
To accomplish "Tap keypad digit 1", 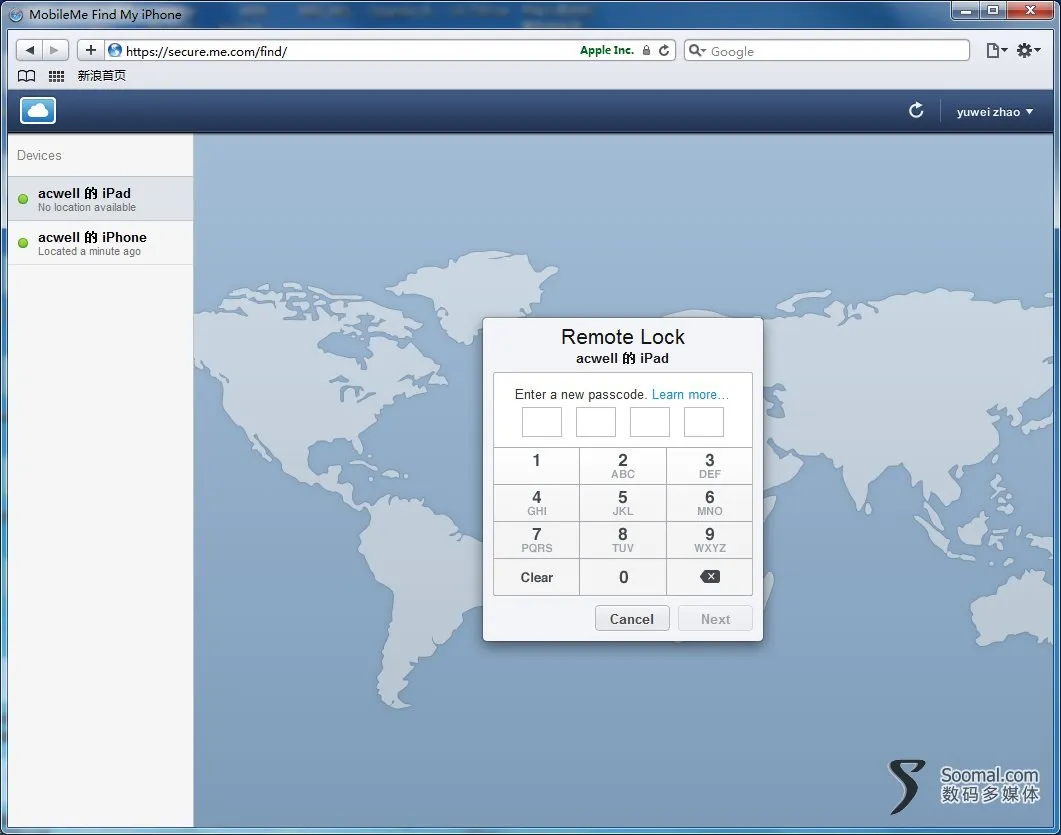I will [536, 466].
